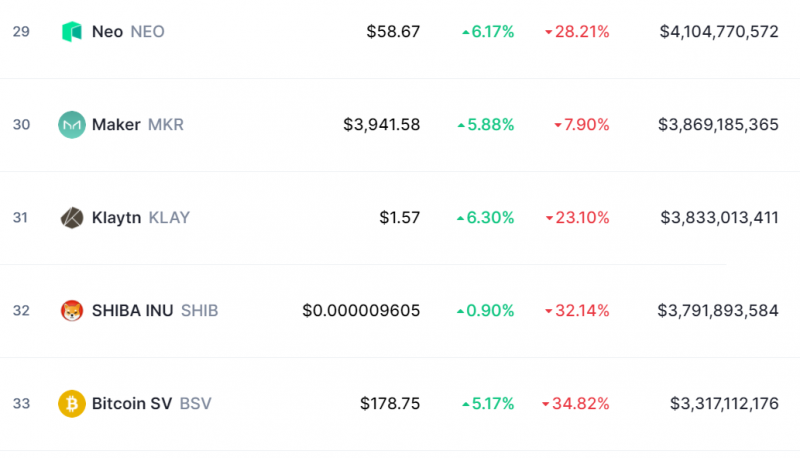Click the SHIBA INU dog logo
The width and height of the screenshot is (800, 458).
(x=71, y=311)
